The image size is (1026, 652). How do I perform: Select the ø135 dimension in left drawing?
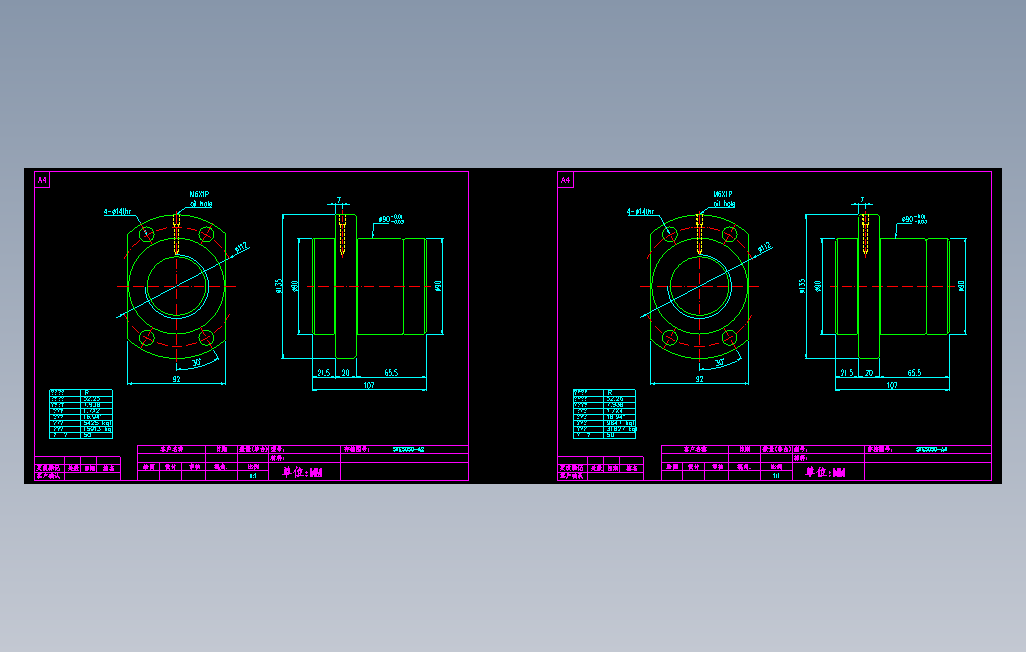click(278, 286)
